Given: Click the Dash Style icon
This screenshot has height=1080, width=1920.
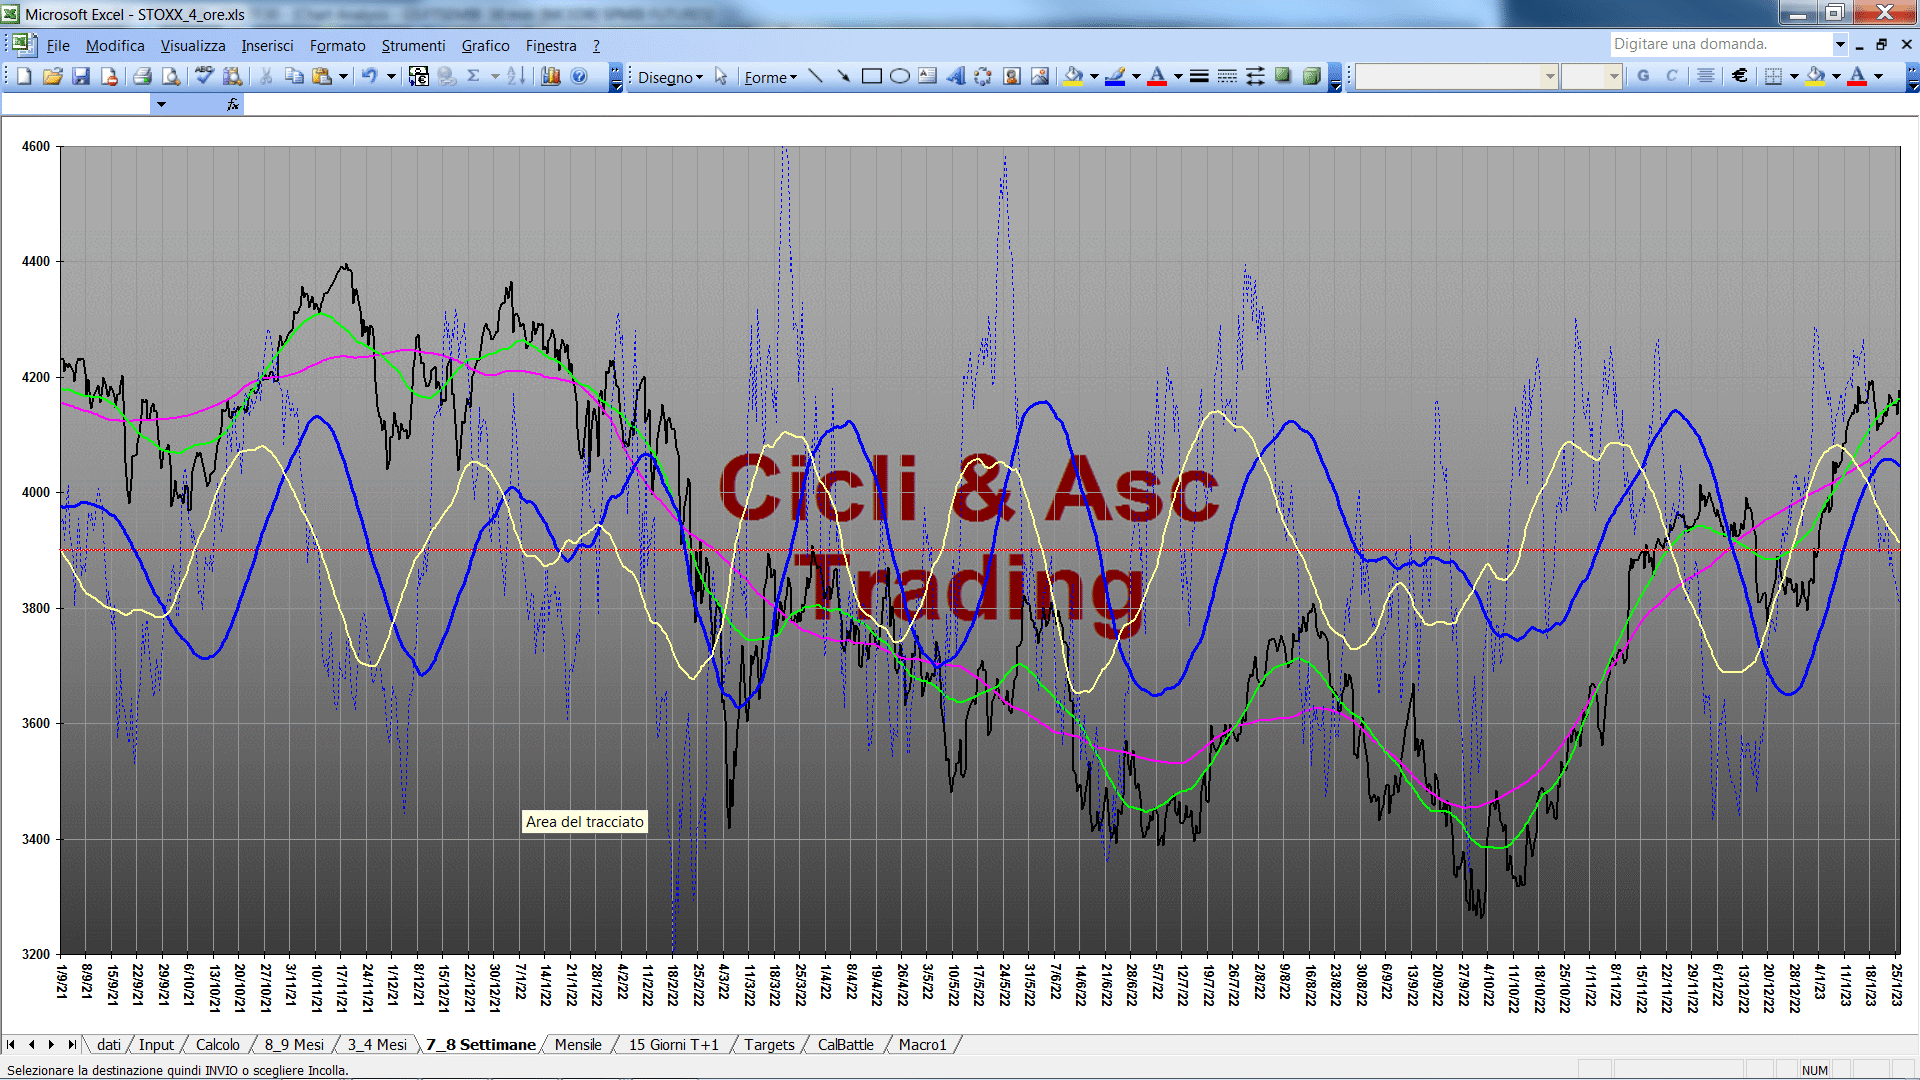Looking at the screenshot, I should point(1227,76).
